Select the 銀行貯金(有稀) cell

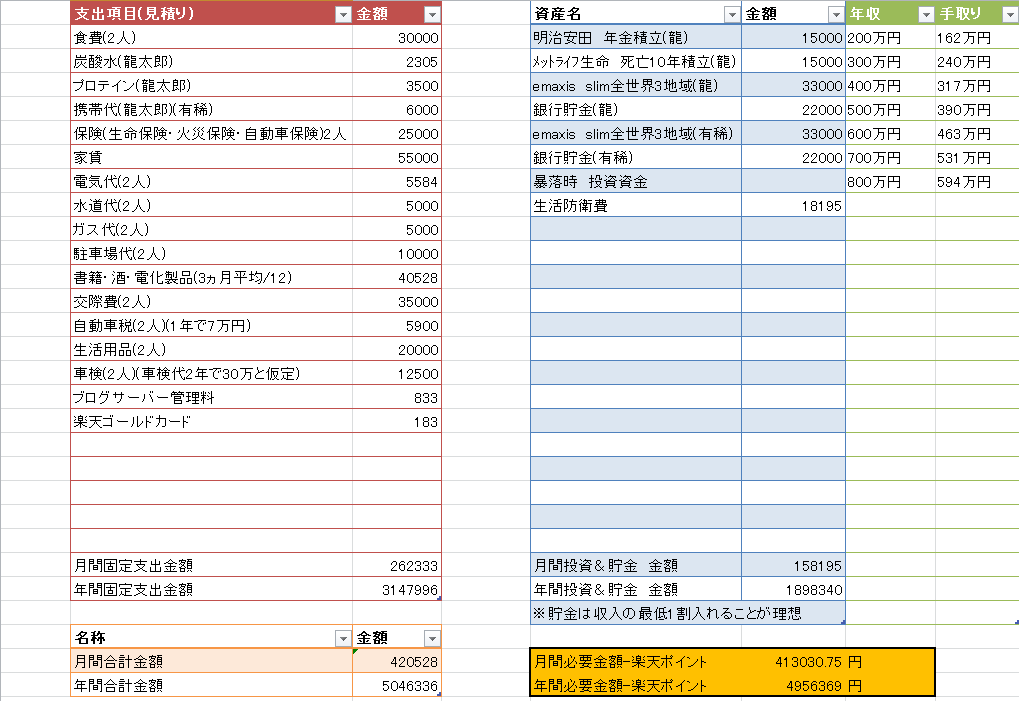click(x=636, y=158)
